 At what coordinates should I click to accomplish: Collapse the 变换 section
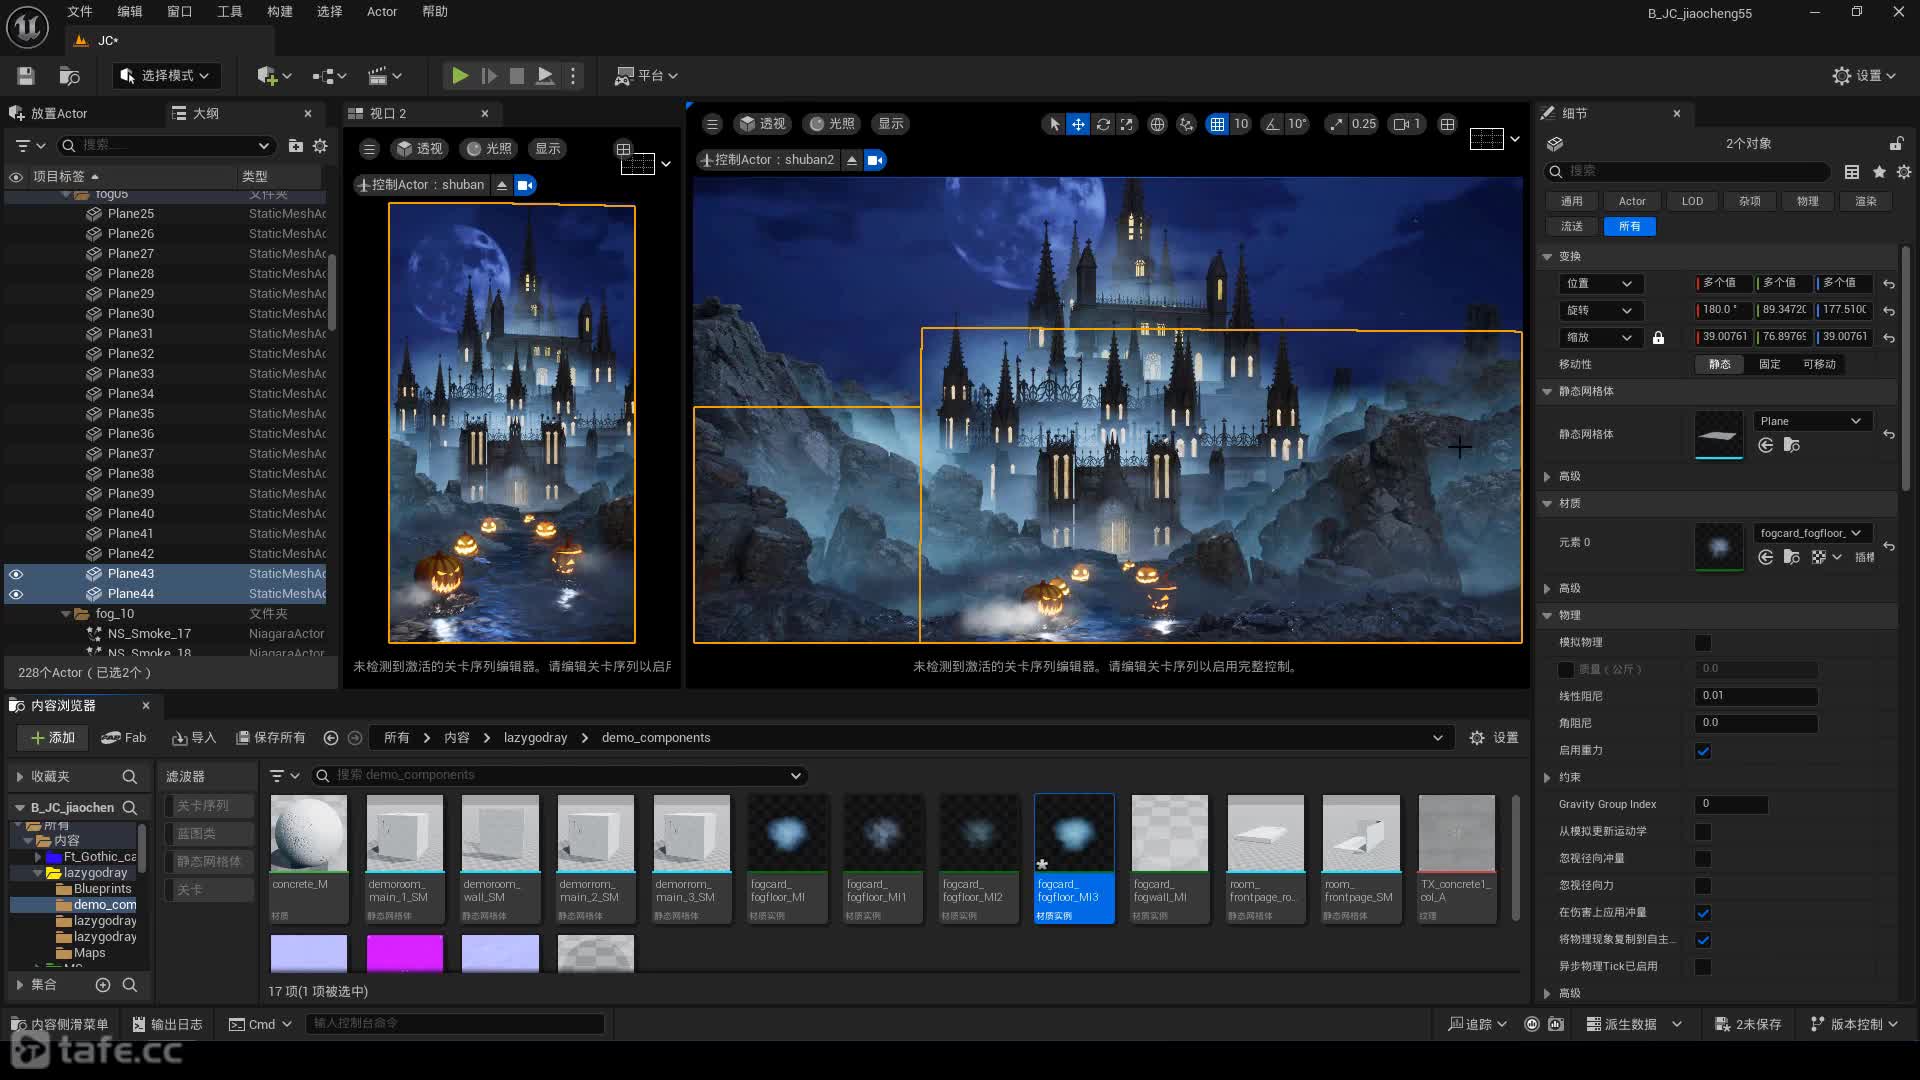[1547, 257]
